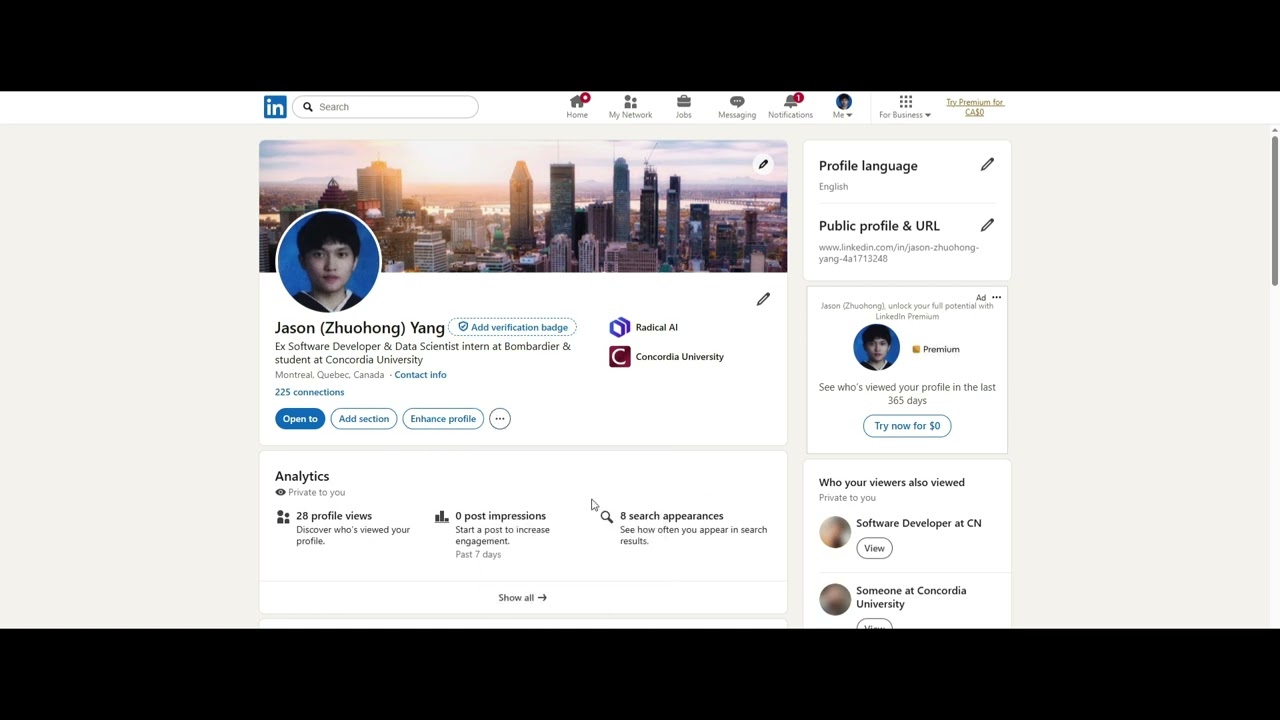Open the Concordia University logo icon
This screenshot has width=1280, height=720.
click(x=620, y=357)
